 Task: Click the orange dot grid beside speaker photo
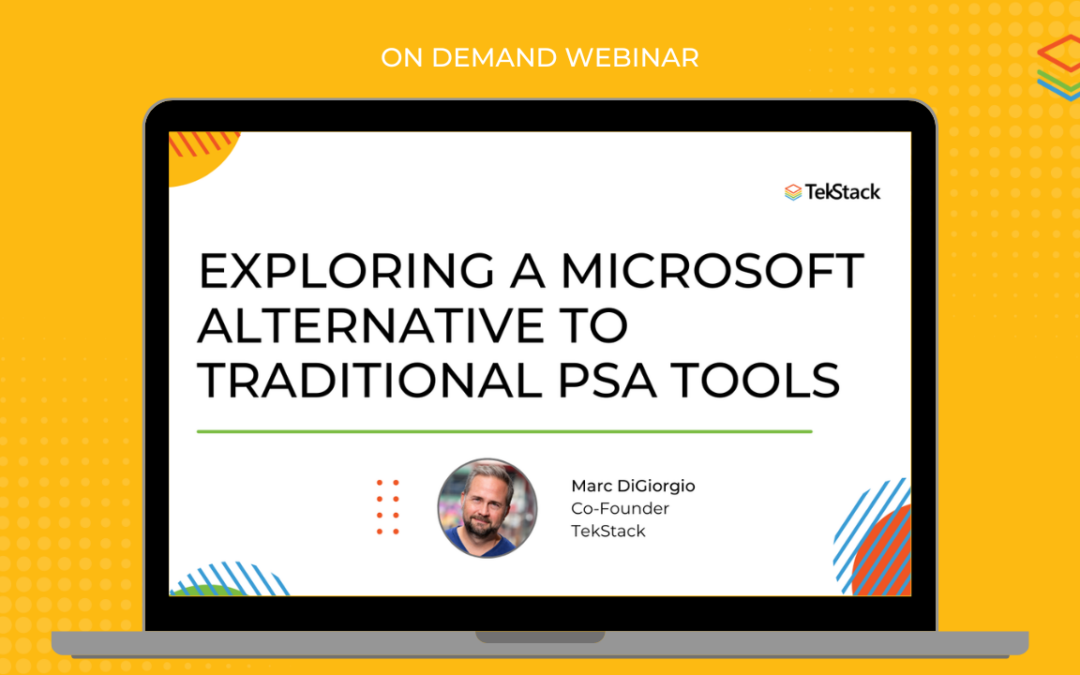(x=388, y=507)
